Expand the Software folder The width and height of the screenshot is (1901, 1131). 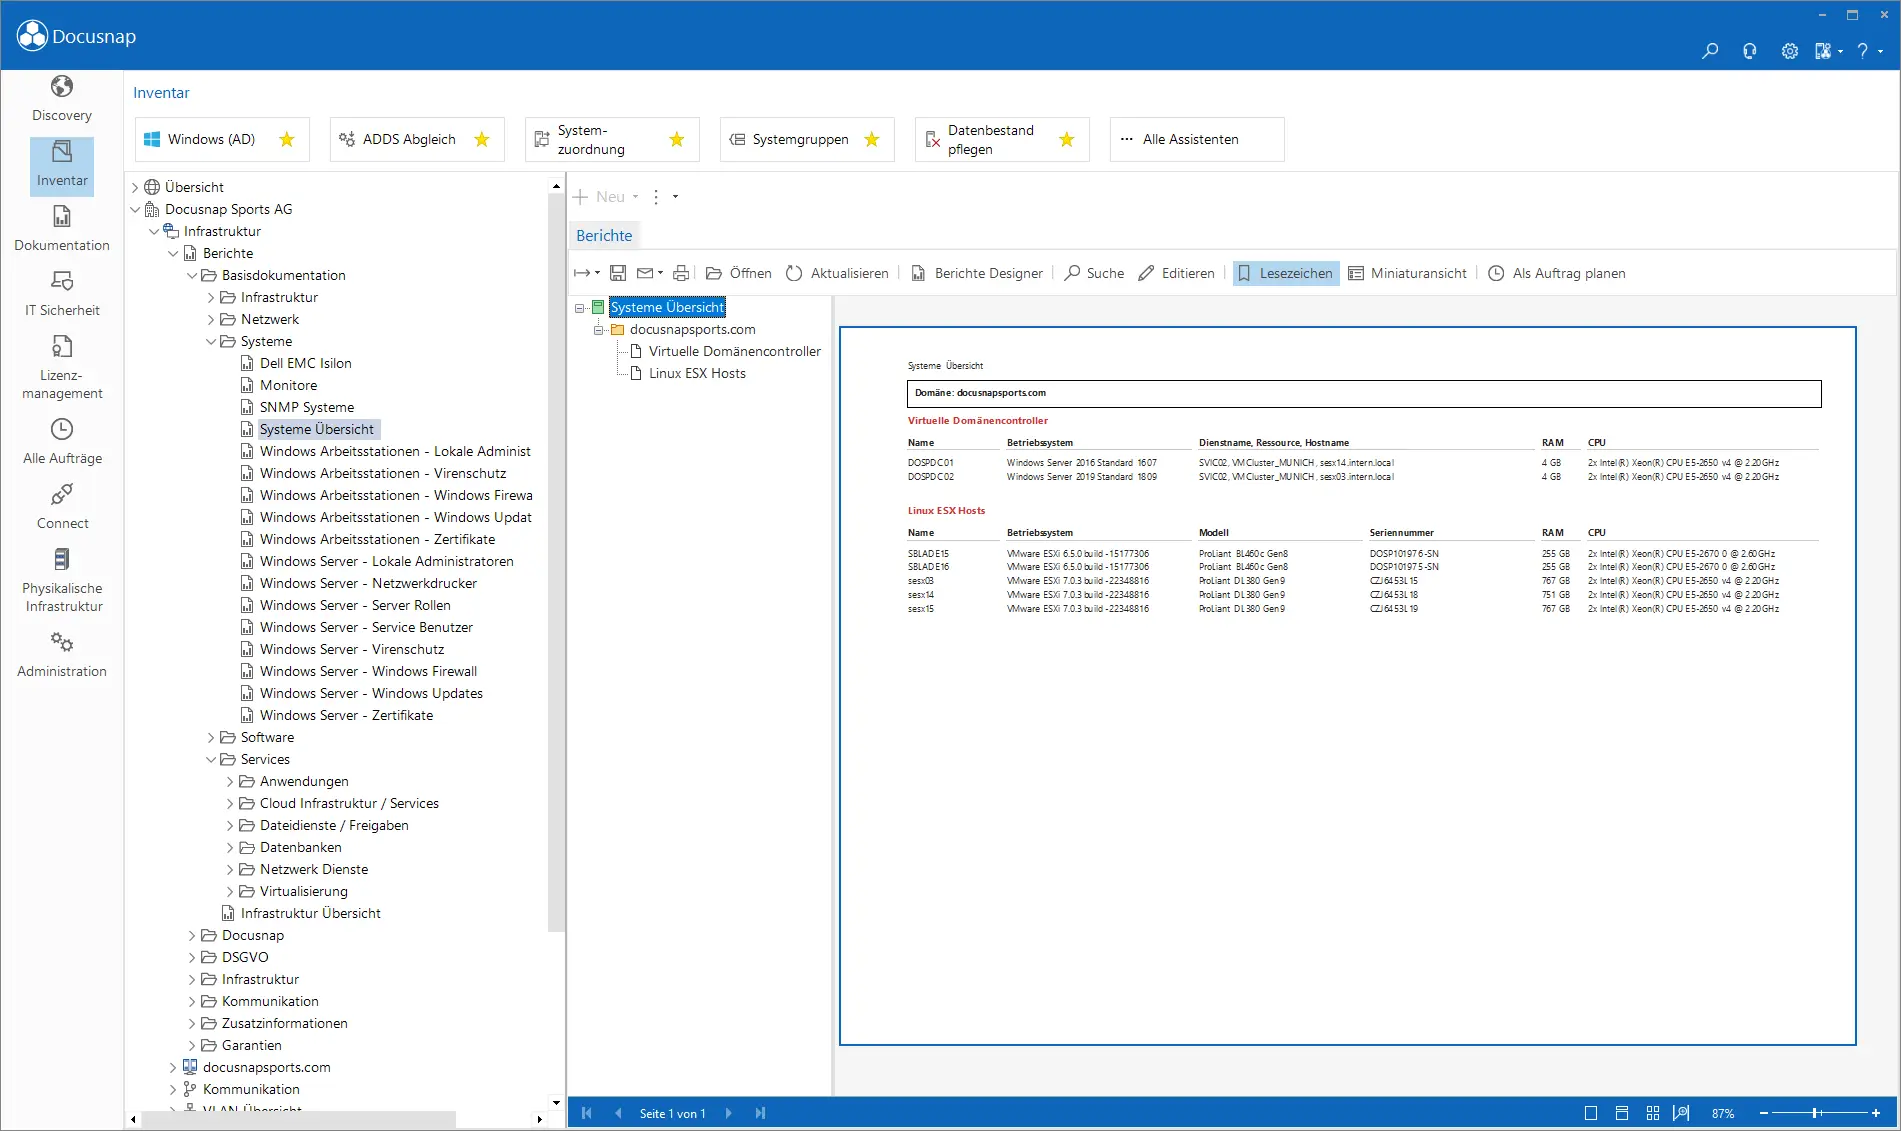click(211, 737)
